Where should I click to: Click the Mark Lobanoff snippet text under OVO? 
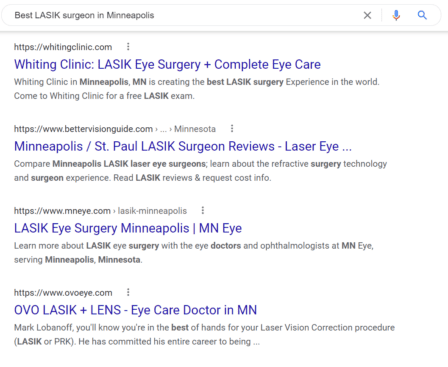click(204, 335)
